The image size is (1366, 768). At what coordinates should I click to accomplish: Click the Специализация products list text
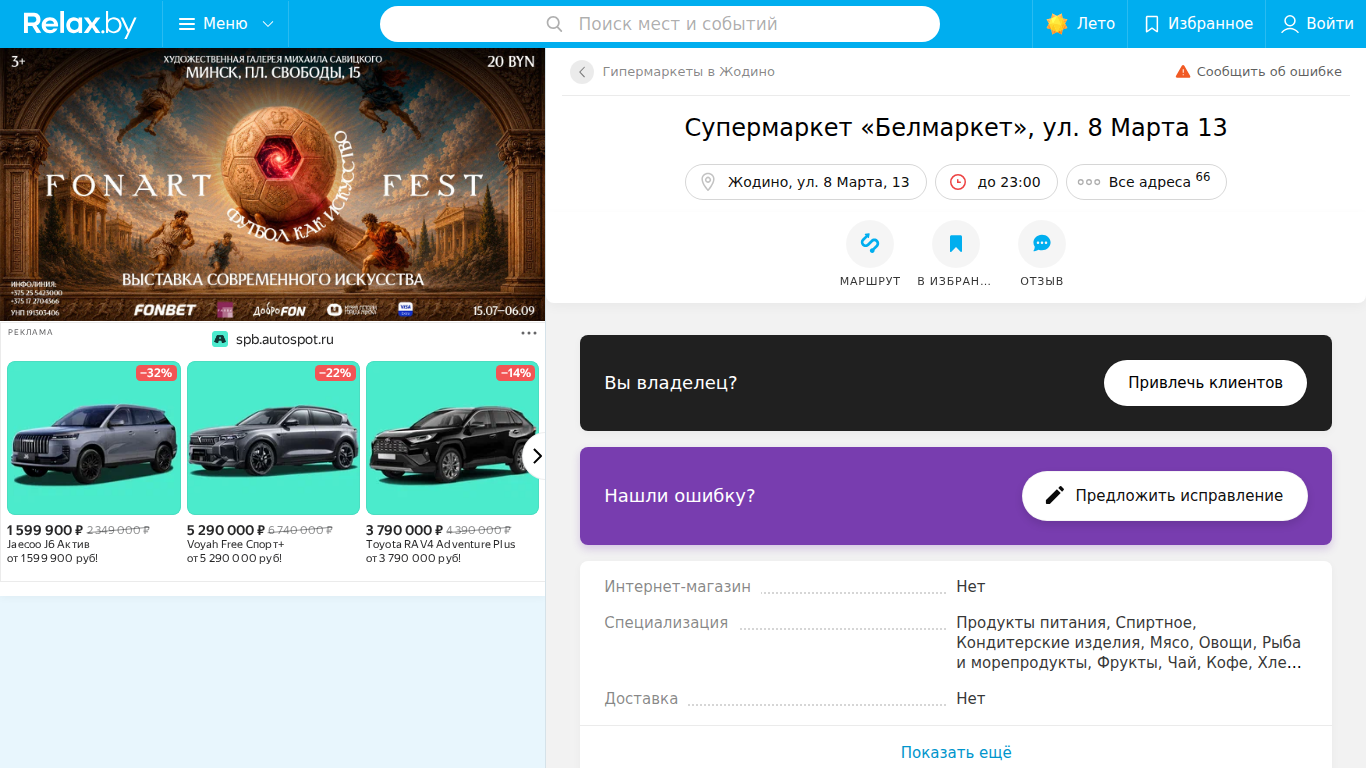[x=1129, y=642]
